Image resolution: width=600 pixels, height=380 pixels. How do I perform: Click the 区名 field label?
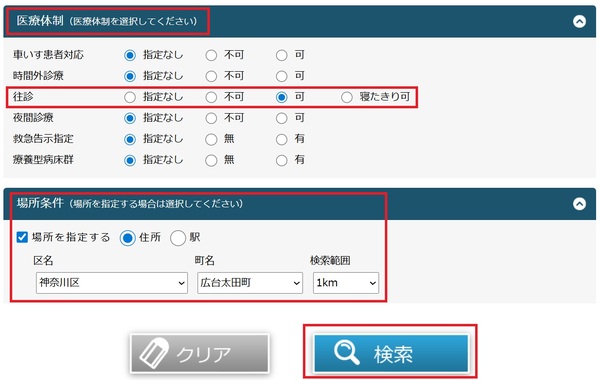point(43,261)
